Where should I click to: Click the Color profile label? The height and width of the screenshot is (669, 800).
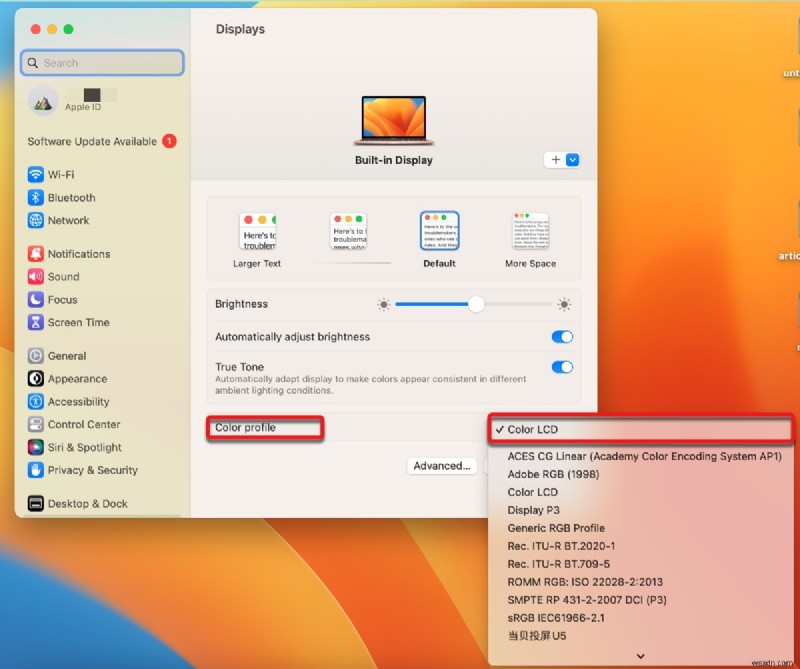(245, 428)
